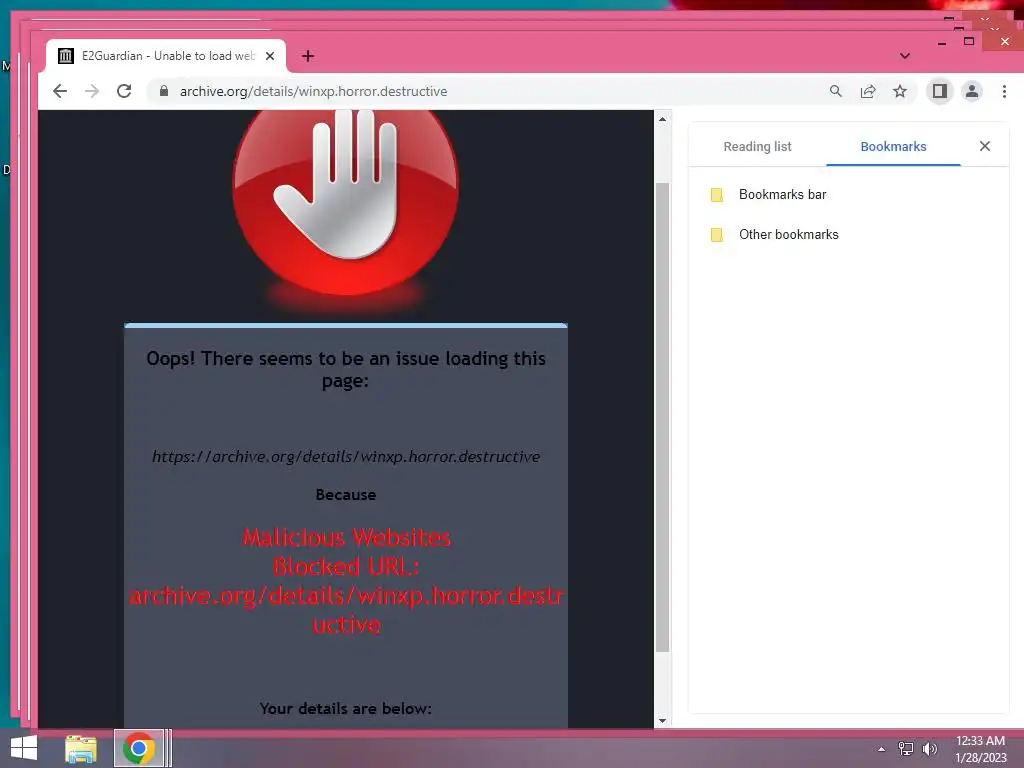1024x768 pixels.
Task: Close the E2Guardian tab
Action: click(x=270, y=56)
